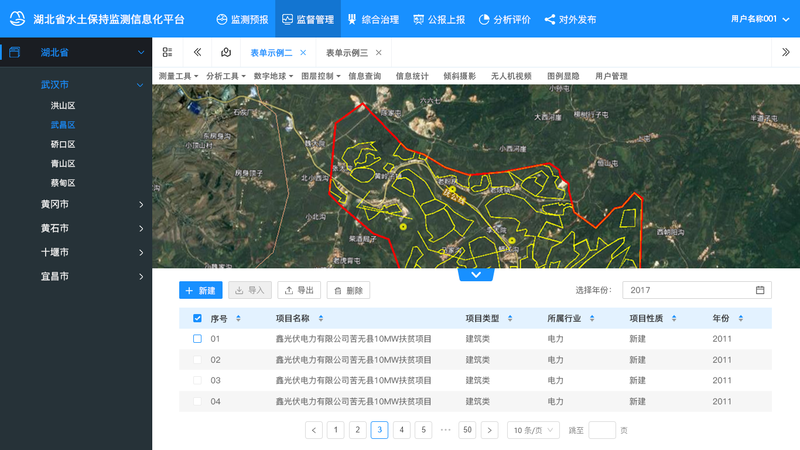Click the 新建 button
The image size is (800, 450).
tap(201, 290)
